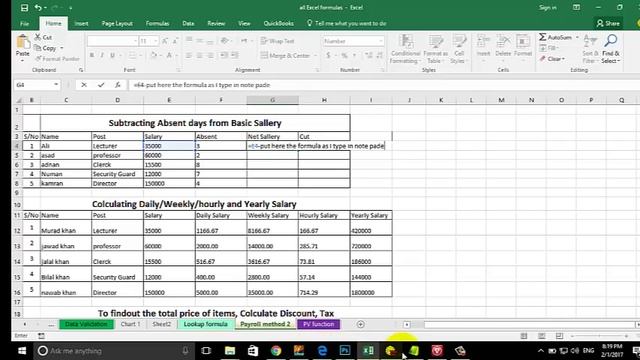640x360 pixels.
Task: Click the Paste clipboard icon
Action: pyautogui.click(x=23, y=42)
